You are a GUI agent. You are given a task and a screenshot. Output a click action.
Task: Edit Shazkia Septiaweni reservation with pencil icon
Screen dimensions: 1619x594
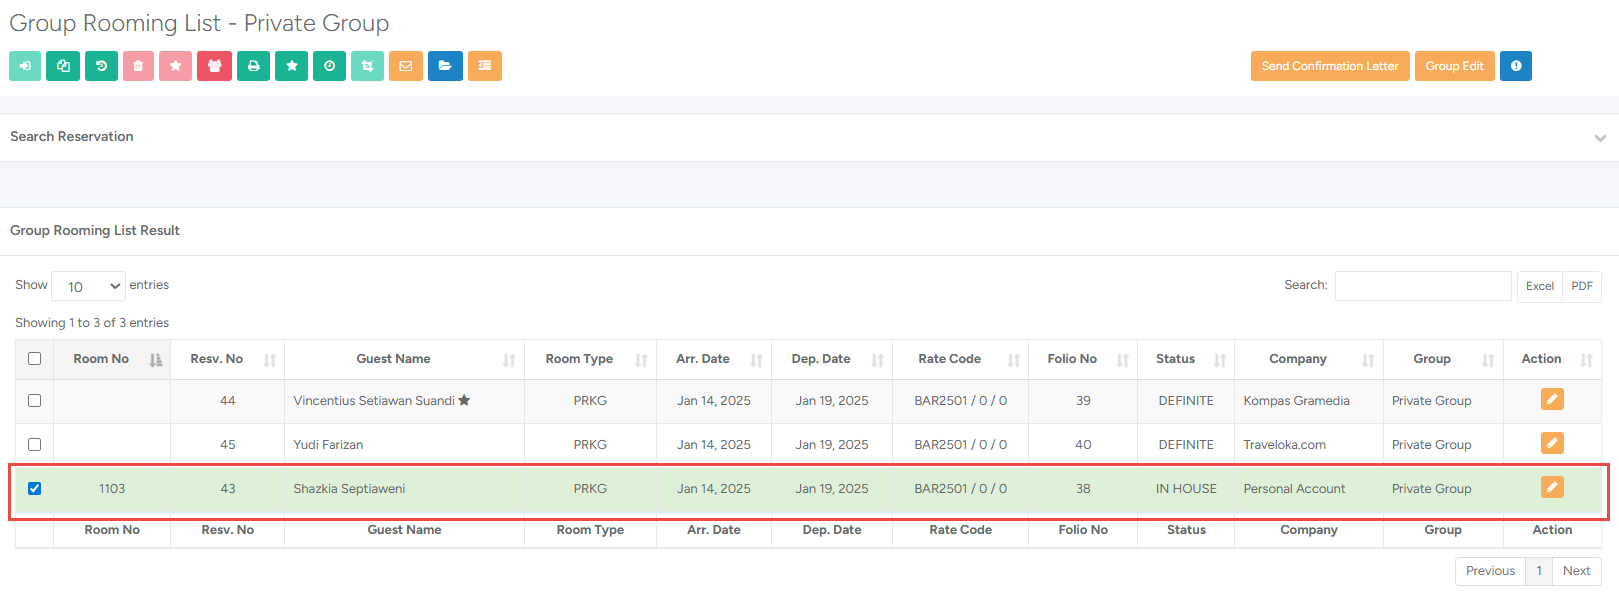pyautogui.click(x=1551, y=487)
